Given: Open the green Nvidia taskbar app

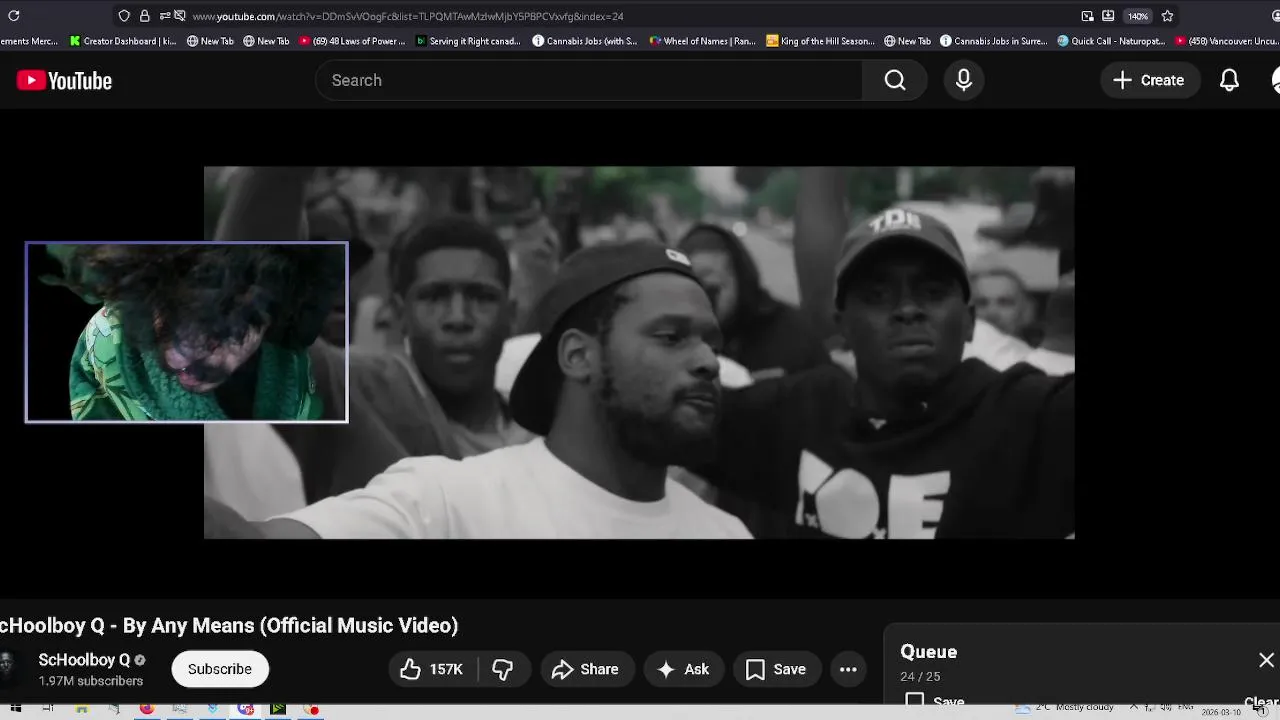Looking at the screenshot, I should [278, 709].
